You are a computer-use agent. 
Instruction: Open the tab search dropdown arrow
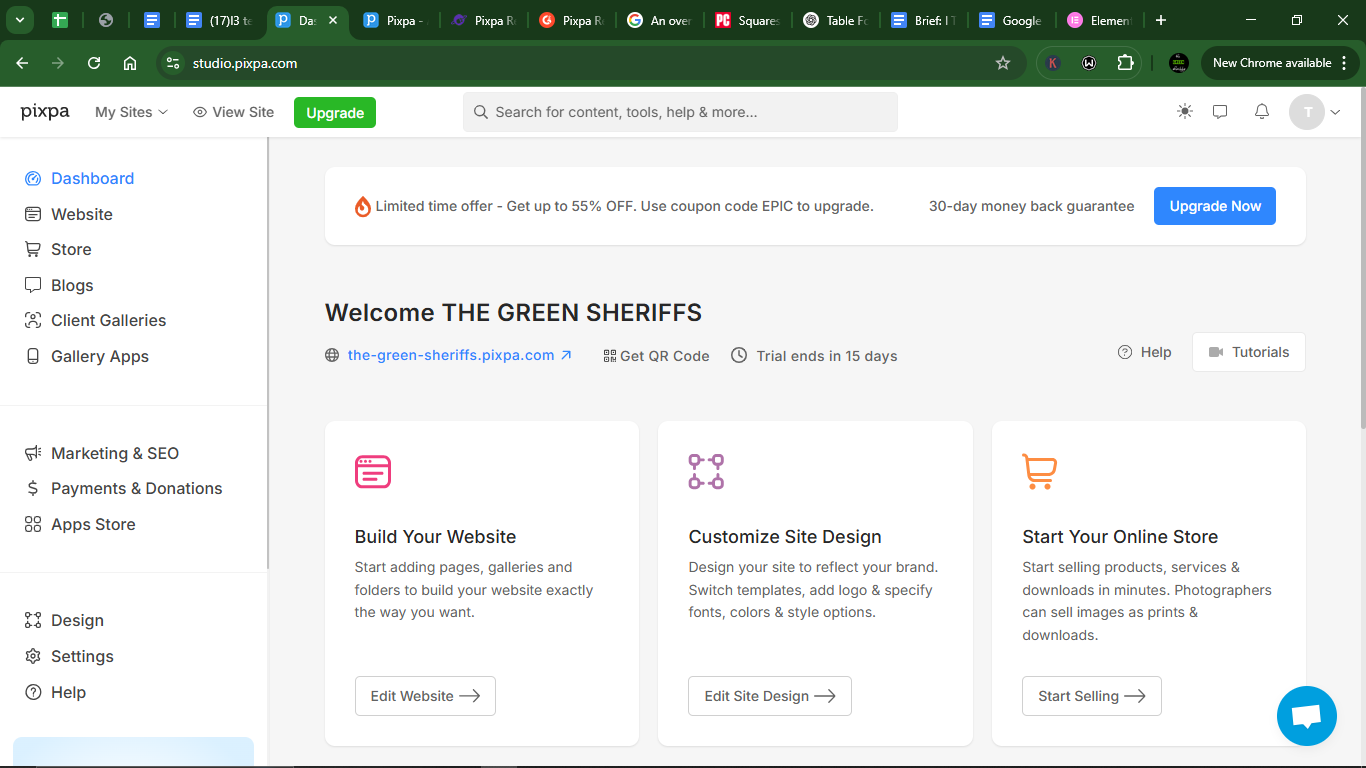click(x=19, y=20)
